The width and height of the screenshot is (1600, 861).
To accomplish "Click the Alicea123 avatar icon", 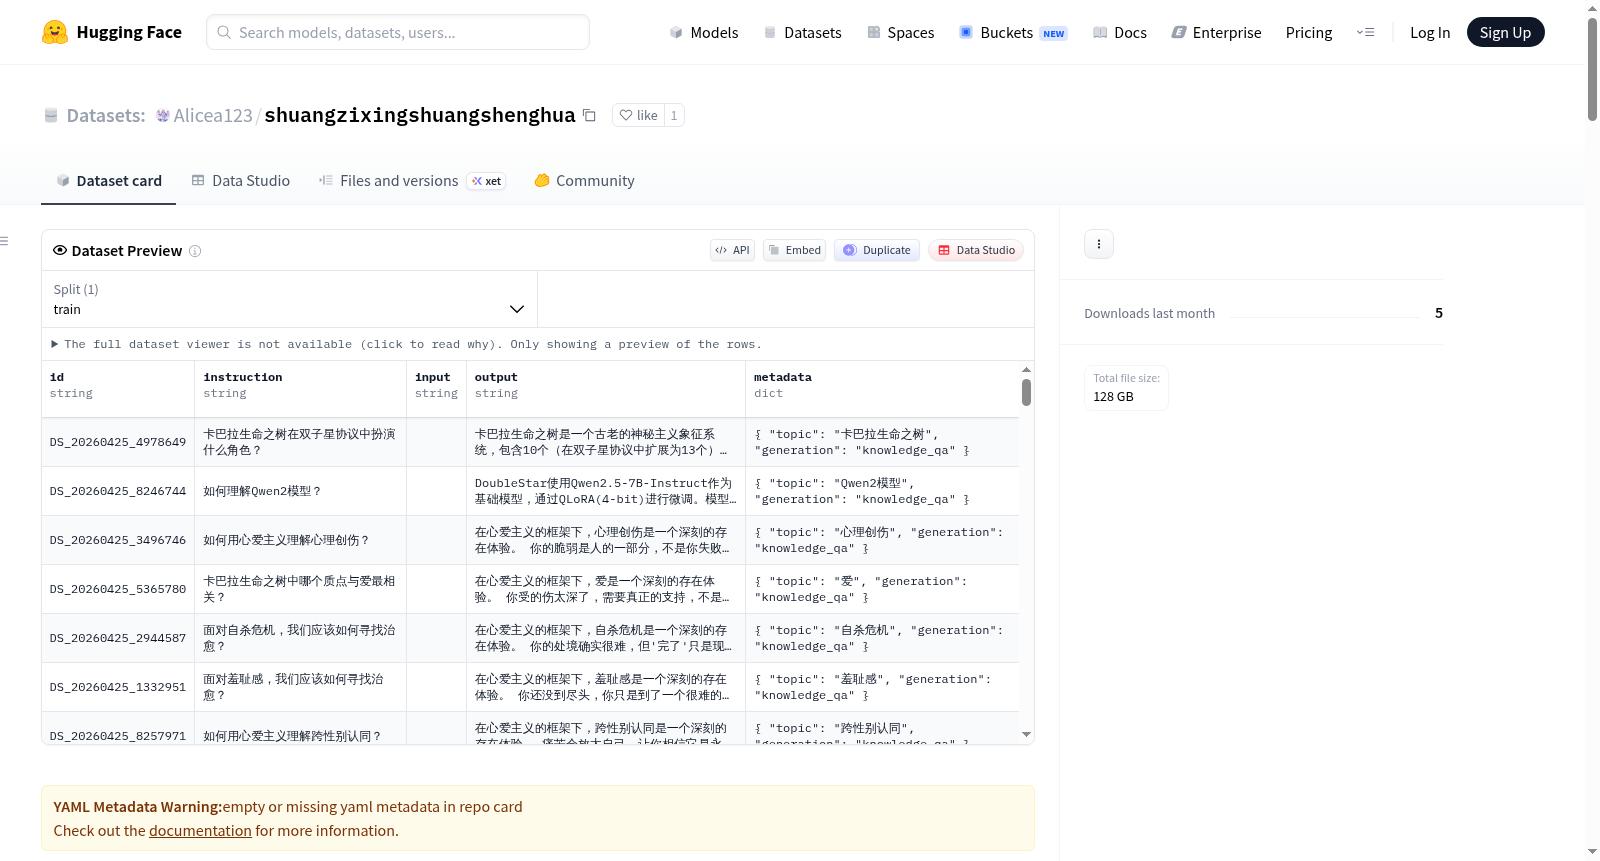I will pos(163,116).
